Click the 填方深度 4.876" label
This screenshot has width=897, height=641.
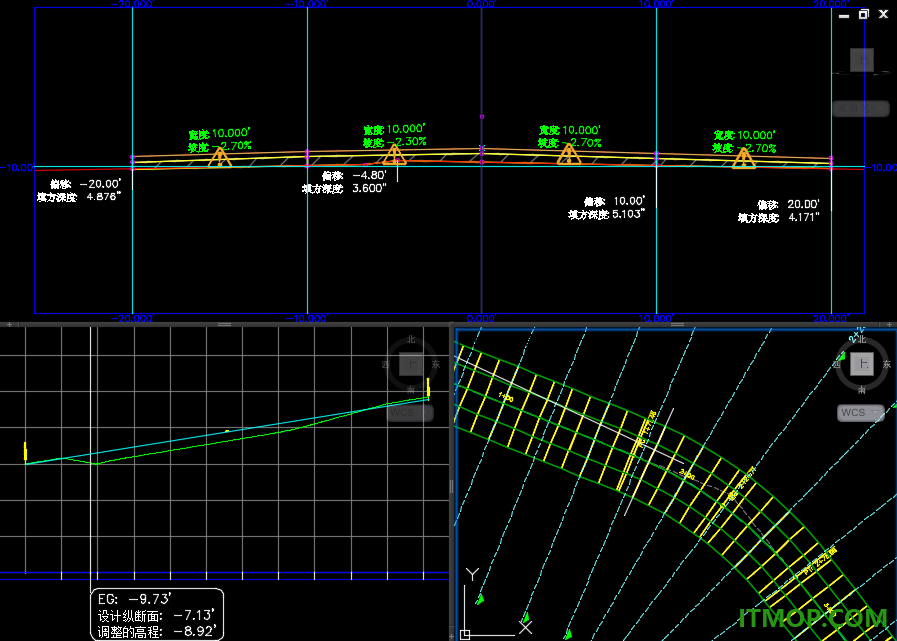(79, 197)
